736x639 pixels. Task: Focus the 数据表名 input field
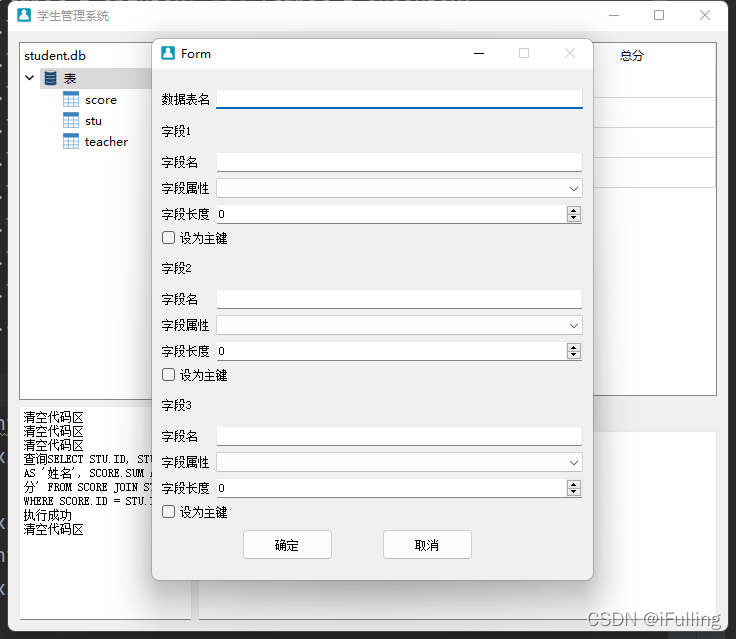pos(399,99)
